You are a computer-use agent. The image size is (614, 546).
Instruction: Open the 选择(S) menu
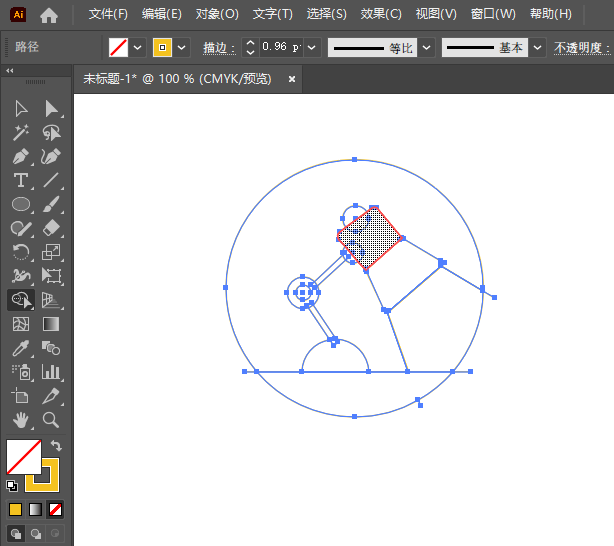[327, 14]
